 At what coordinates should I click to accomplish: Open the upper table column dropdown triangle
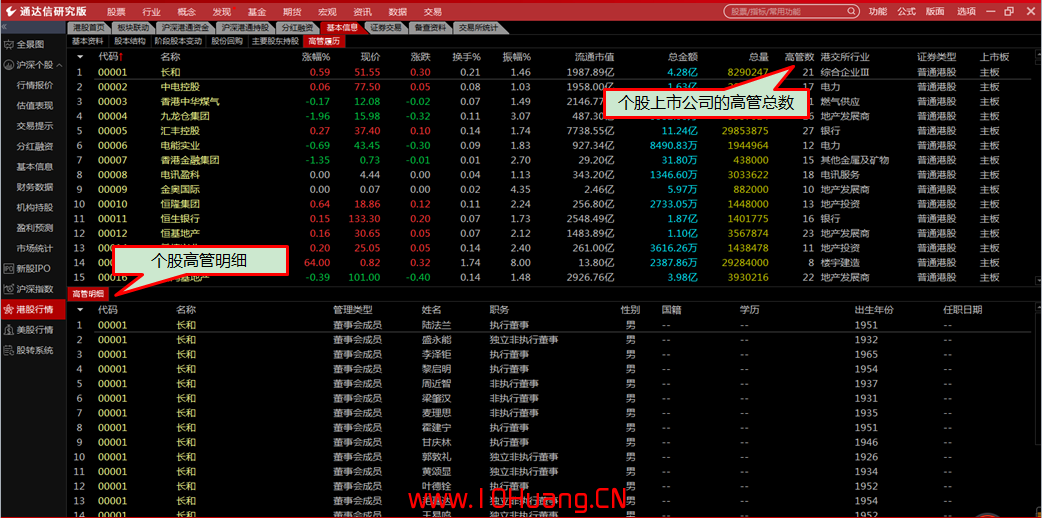click(x=80, y=57)
